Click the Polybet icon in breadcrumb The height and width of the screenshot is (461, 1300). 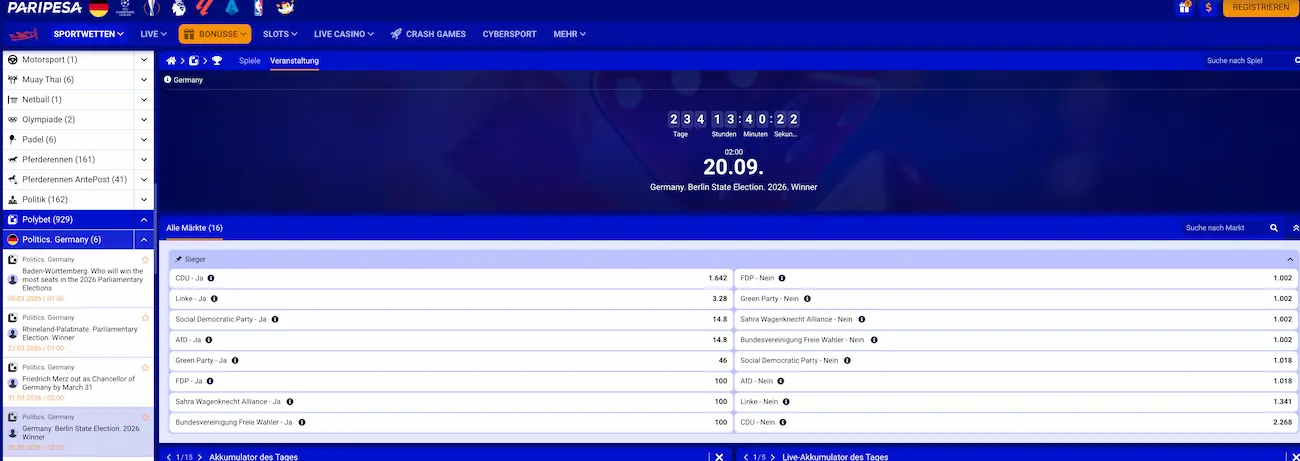click(194, 61)
